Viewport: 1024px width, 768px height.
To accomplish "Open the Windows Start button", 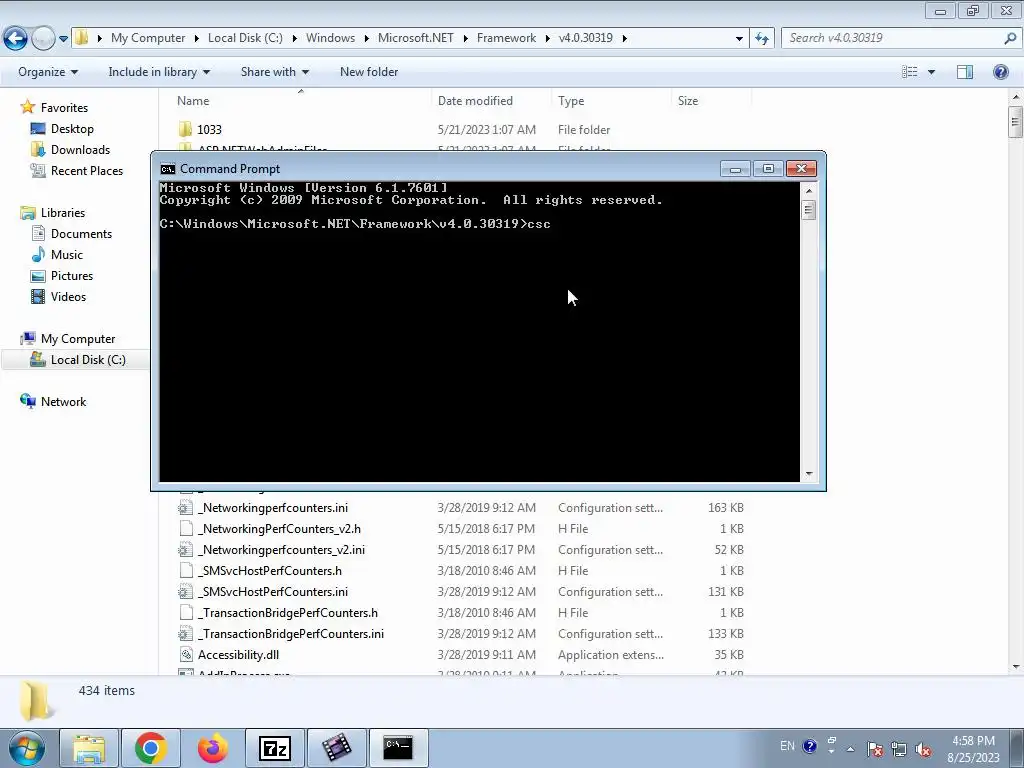I will point(27,748).
